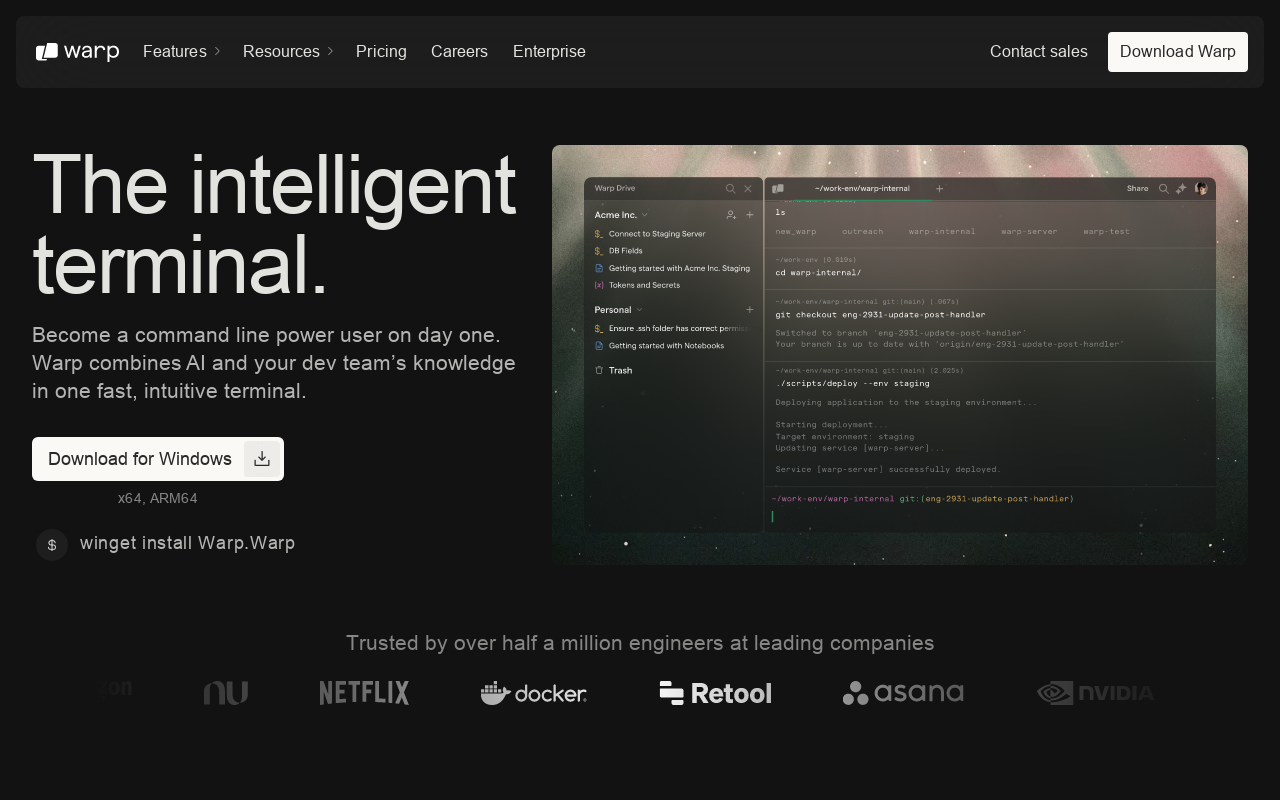Screen dimensions: 1280x800
Task: Click The intelligent terminal. heading
Action: (x=274, y=225)
